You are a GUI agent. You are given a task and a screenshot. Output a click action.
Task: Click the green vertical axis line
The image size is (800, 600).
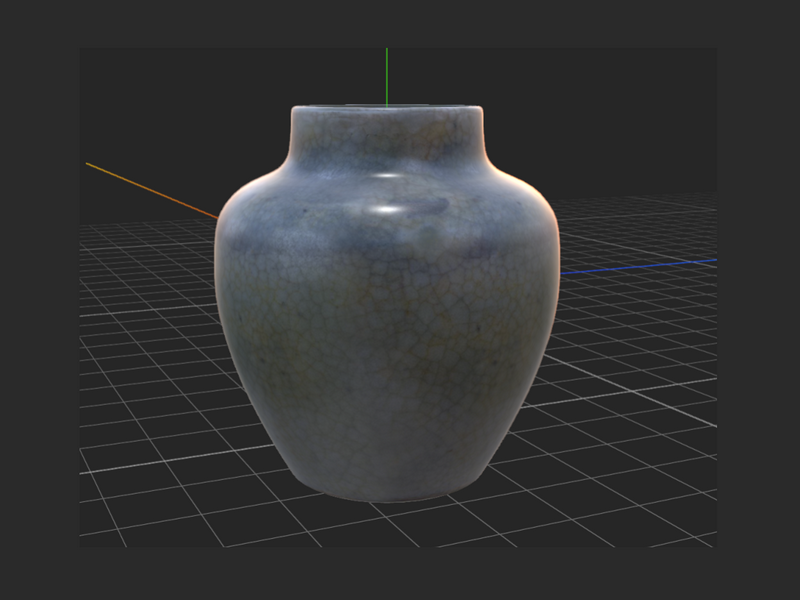pyautogui.click(x=387, y=77)
